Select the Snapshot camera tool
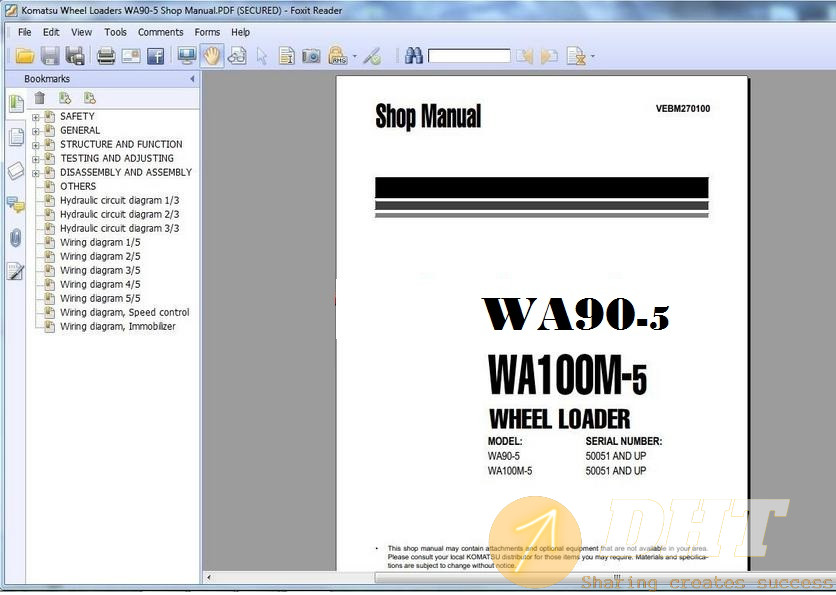Image resolution: width=836 pixels, height=595 pixels. pos(311,55)
